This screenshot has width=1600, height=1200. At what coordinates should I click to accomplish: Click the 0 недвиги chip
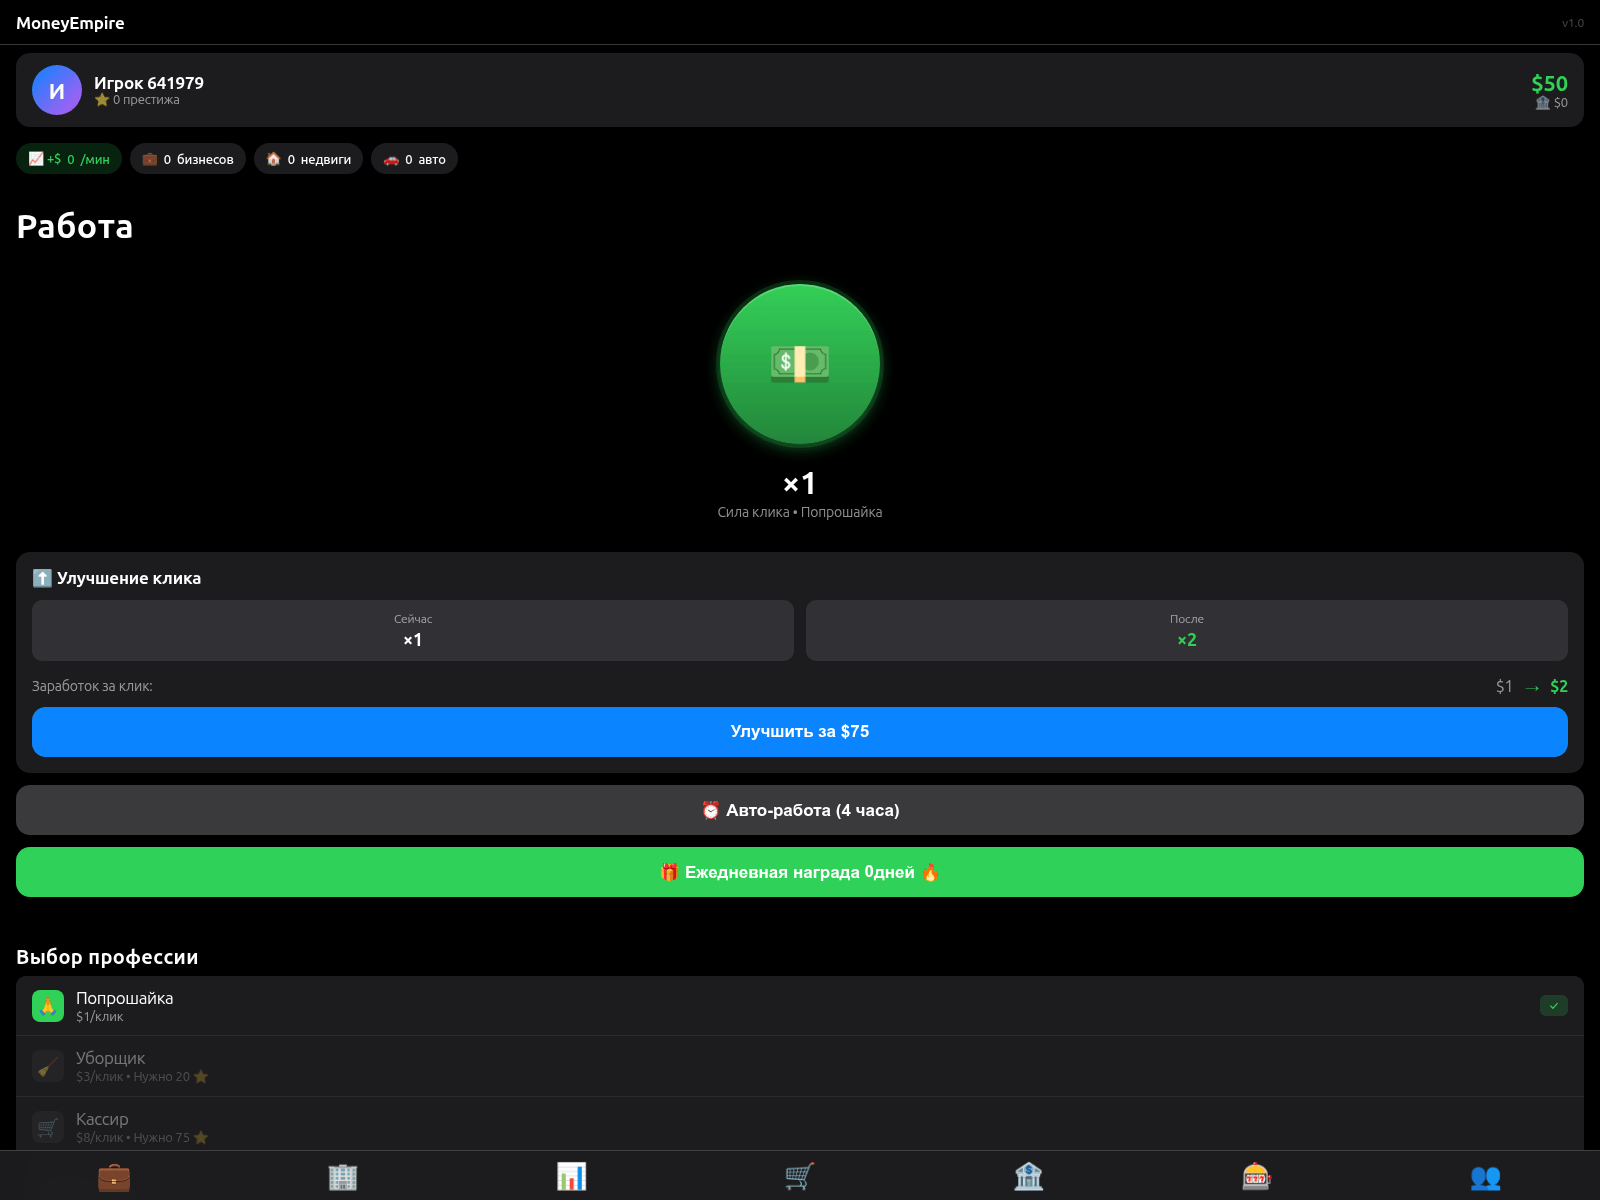[308, 159]
